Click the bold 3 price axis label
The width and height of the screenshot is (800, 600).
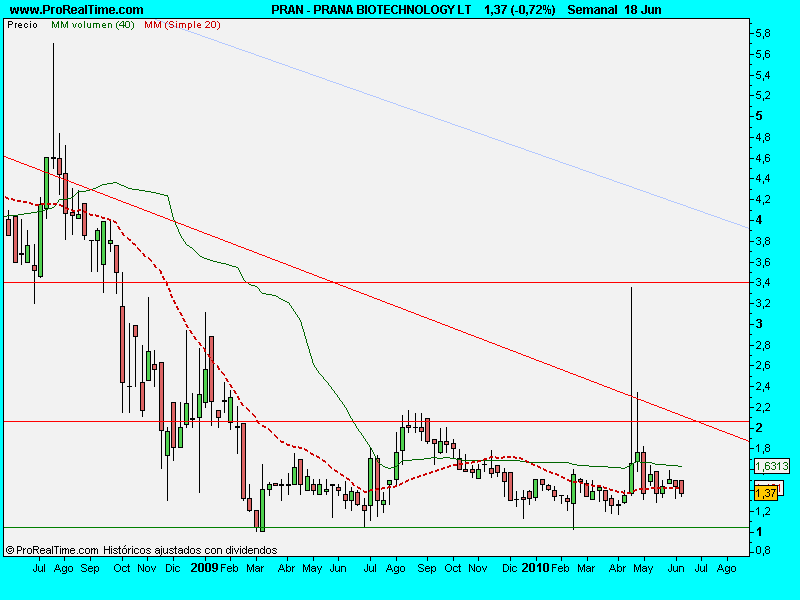[x=759, y=323]
